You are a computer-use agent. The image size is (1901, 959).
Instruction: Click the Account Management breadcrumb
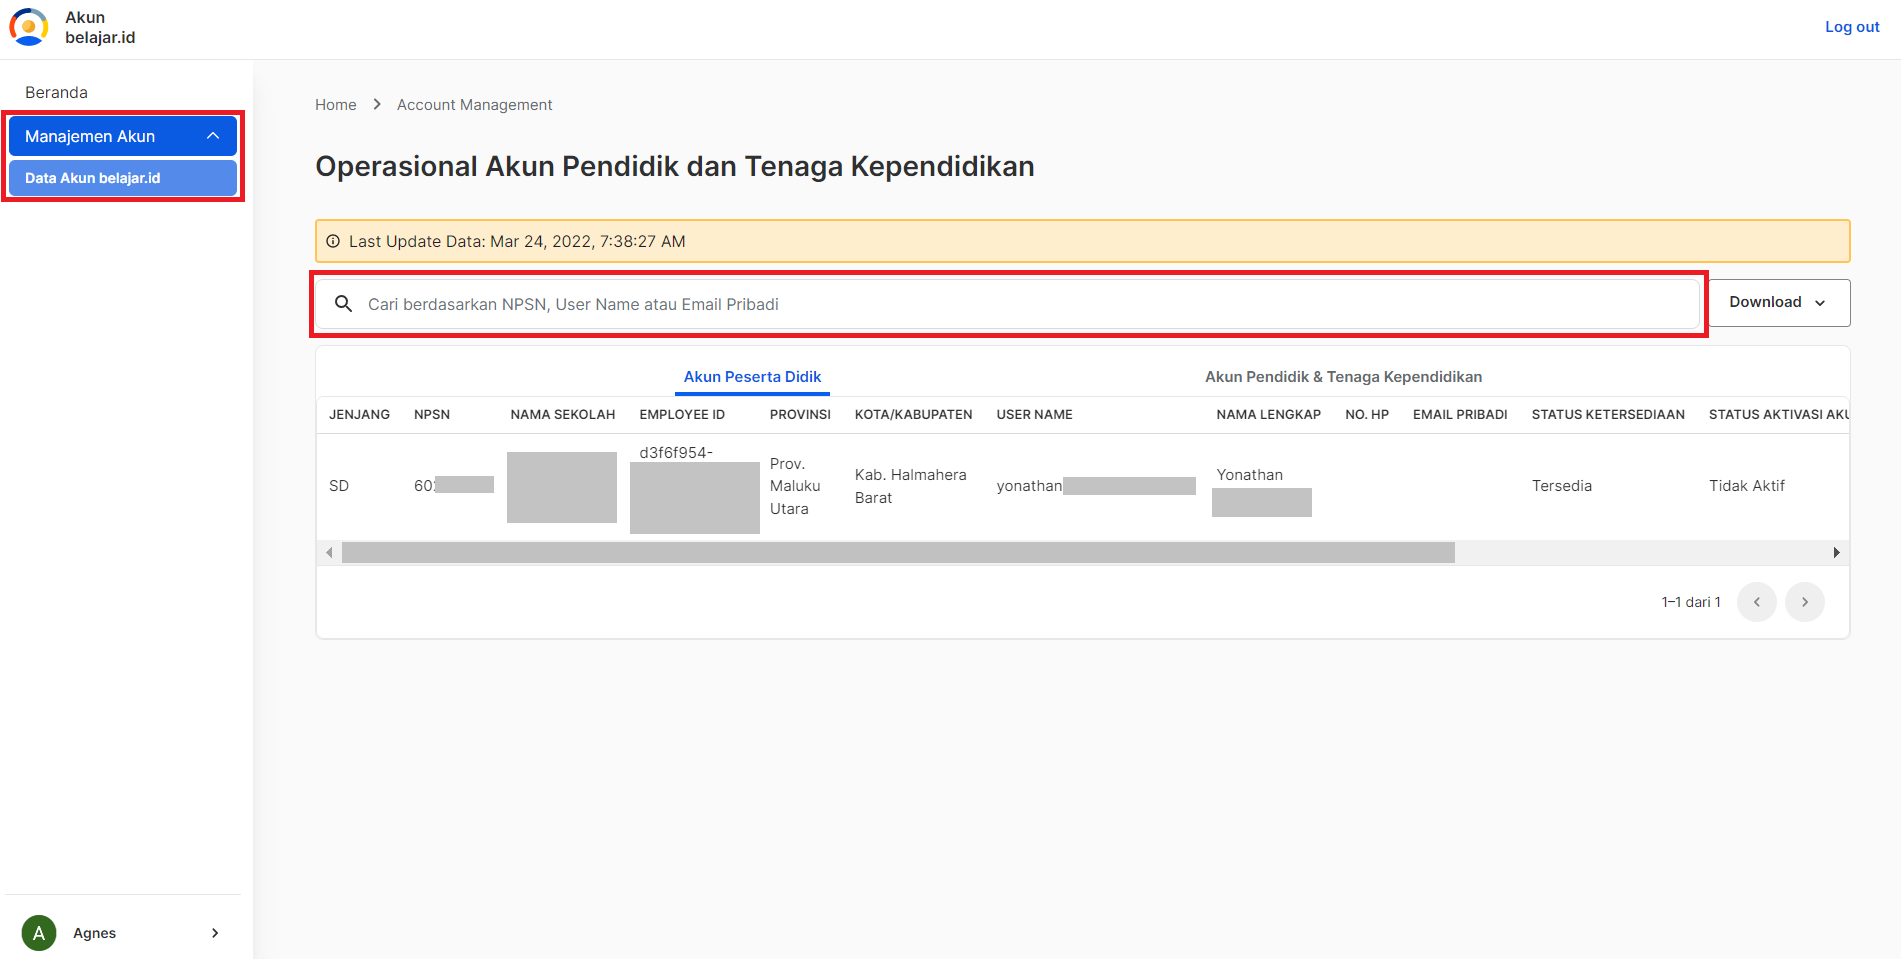point(474,104)
